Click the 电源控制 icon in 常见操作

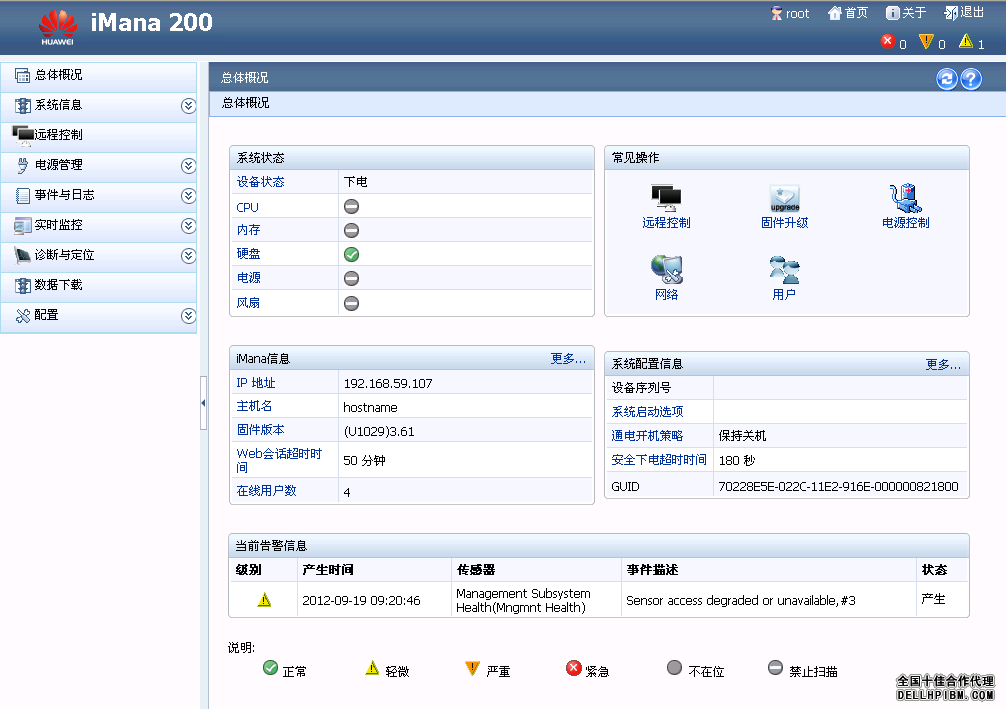pyautogui.click(x=905, y=198)
